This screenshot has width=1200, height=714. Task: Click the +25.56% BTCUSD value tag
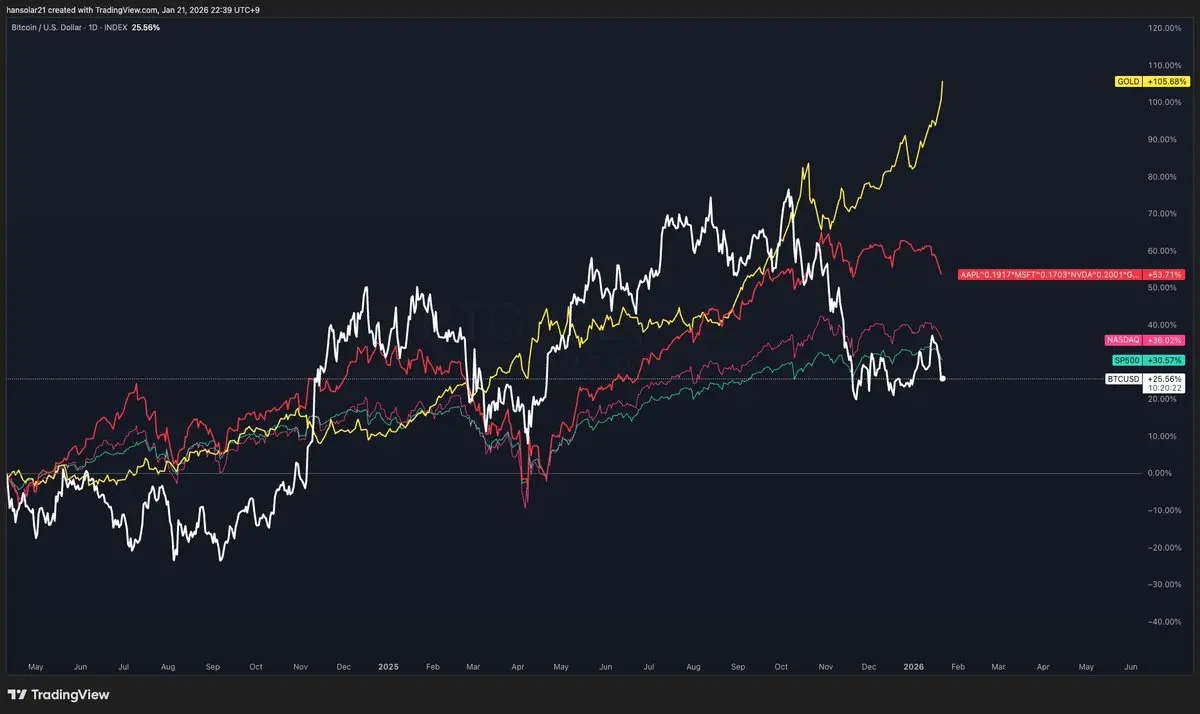pyautogui.click(x=1163, y=379)
